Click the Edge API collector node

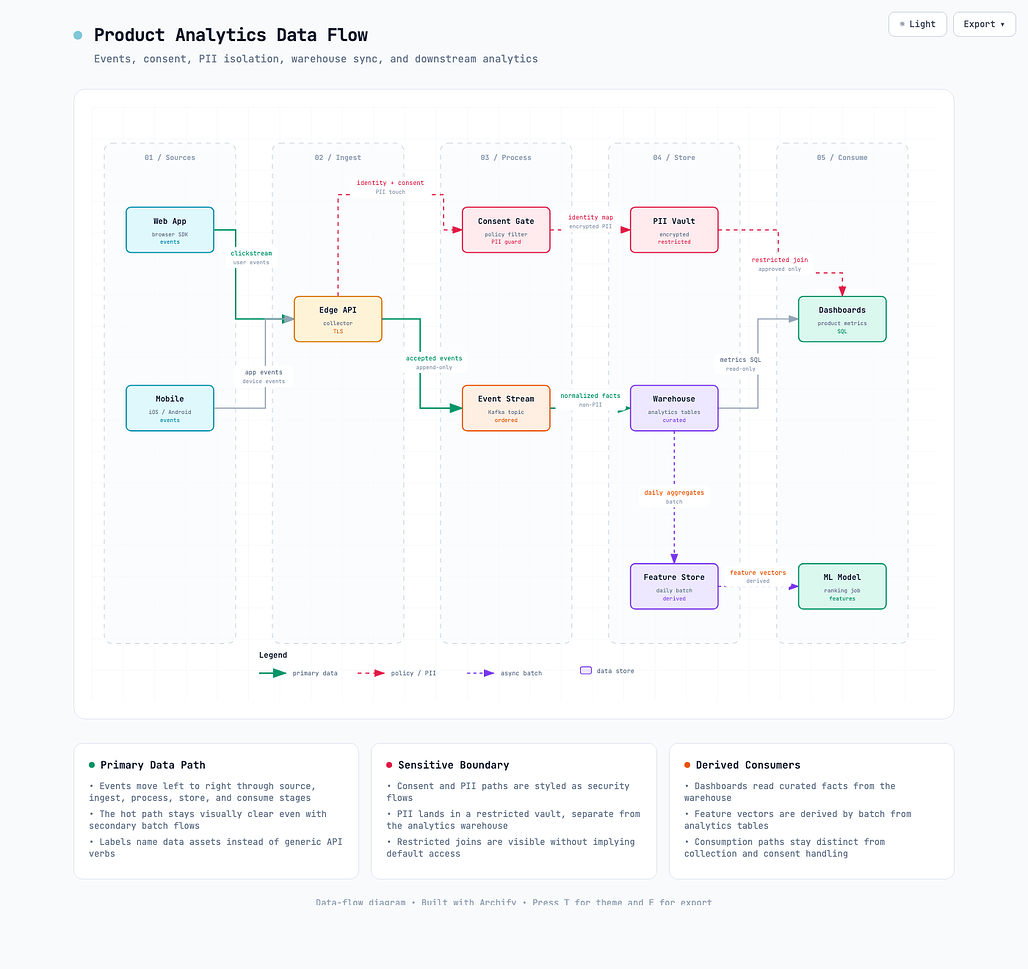338,319
